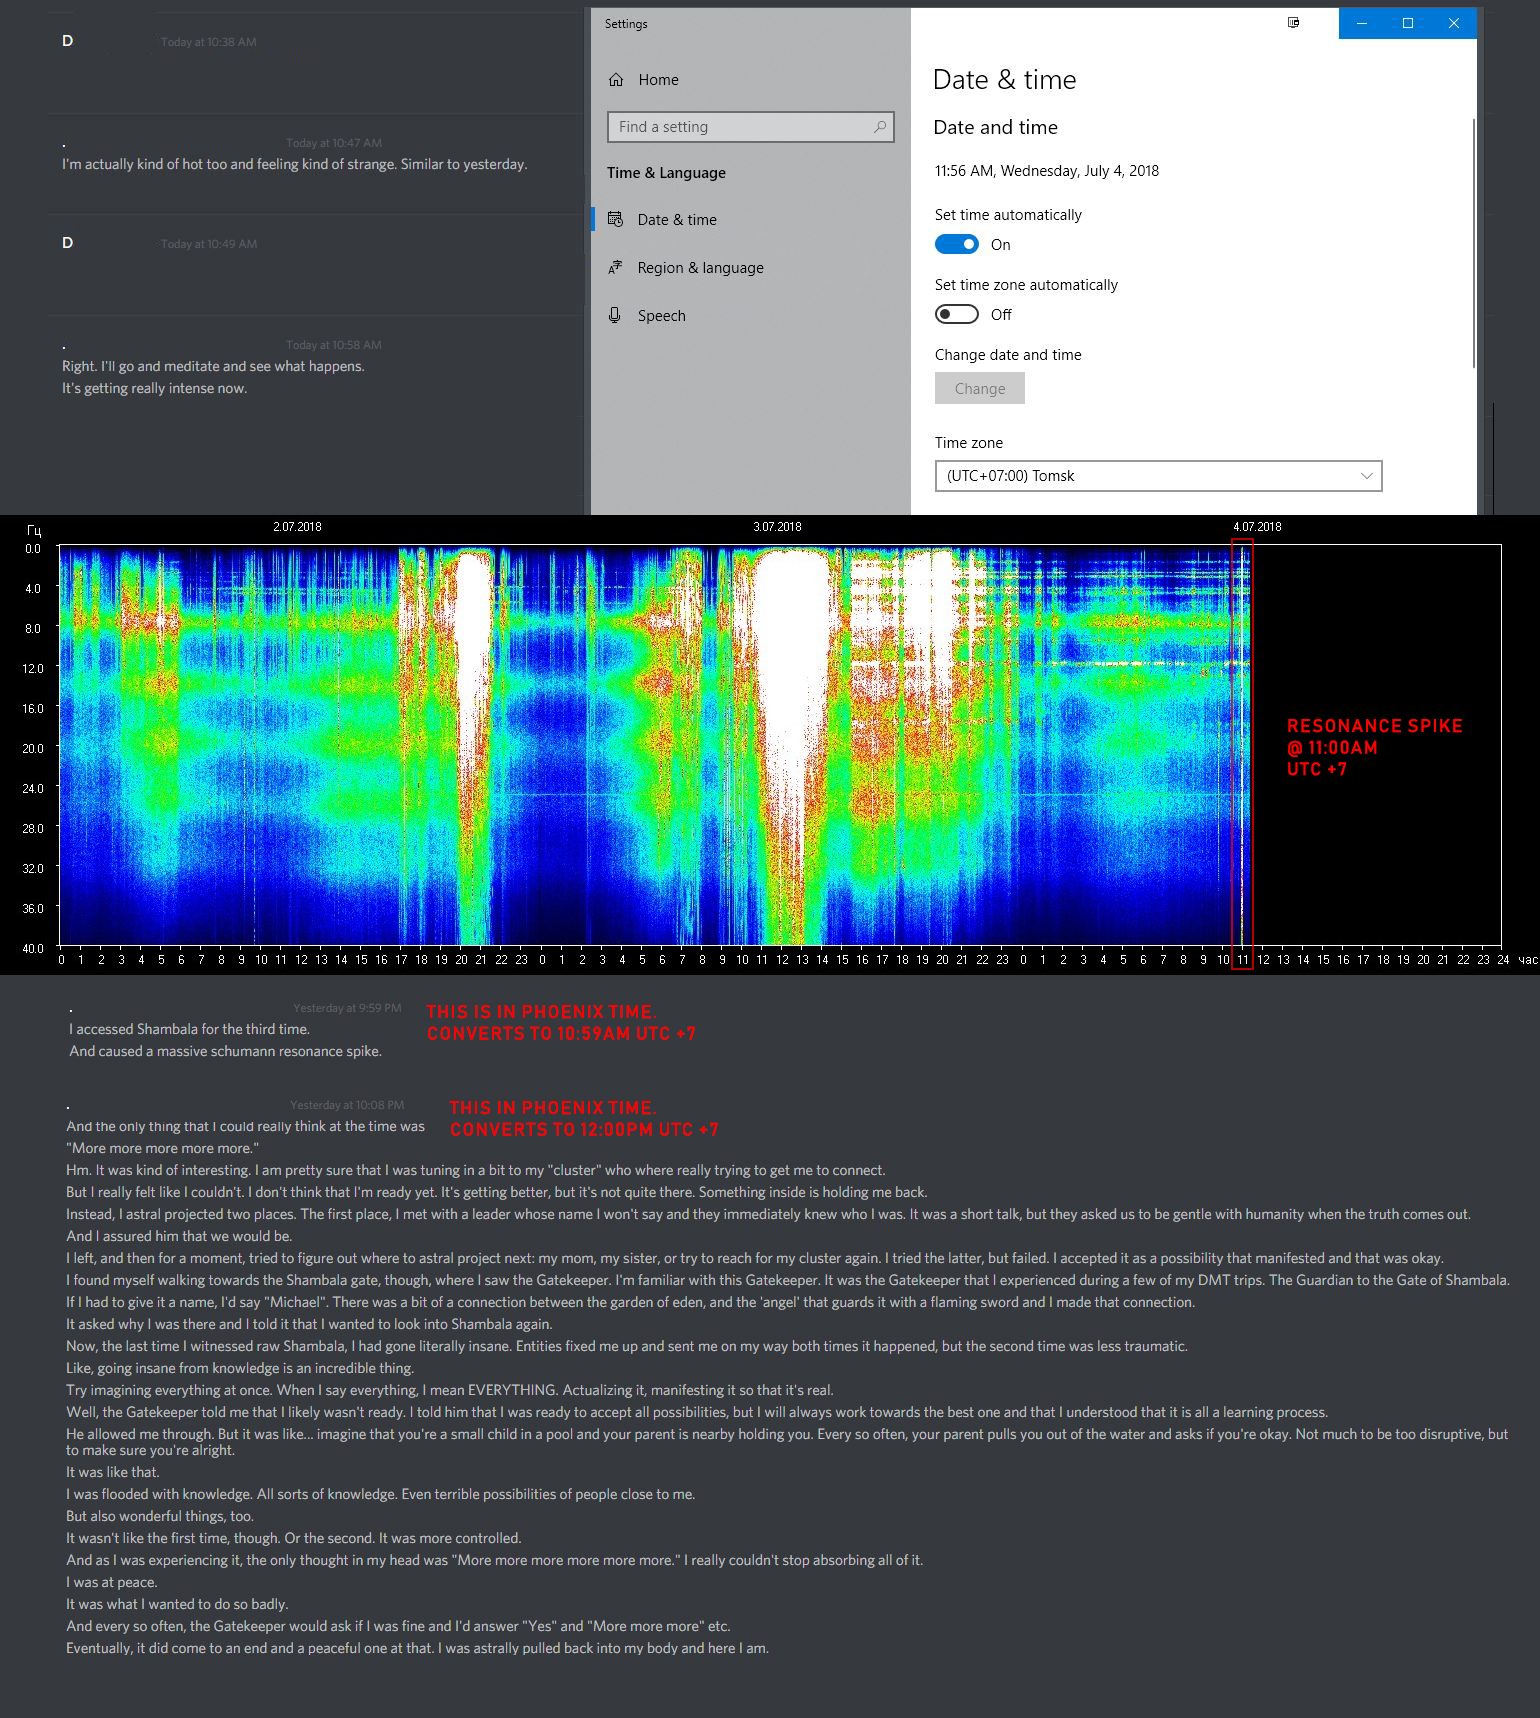1540x1718 pixels.
Task: Click the Settings window scrollbar
Action: [x=1473, y=243]
